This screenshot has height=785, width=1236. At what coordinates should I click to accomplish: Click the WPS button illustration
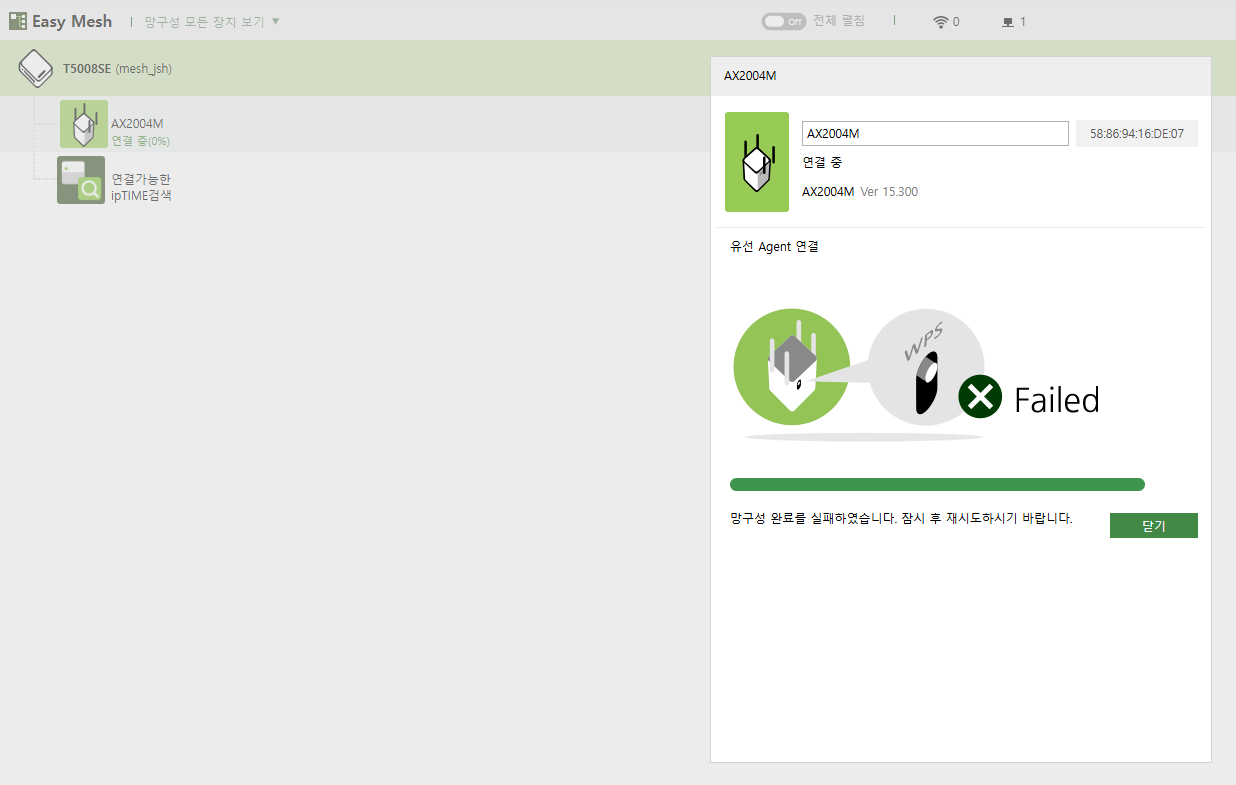(x=926, y=367)
